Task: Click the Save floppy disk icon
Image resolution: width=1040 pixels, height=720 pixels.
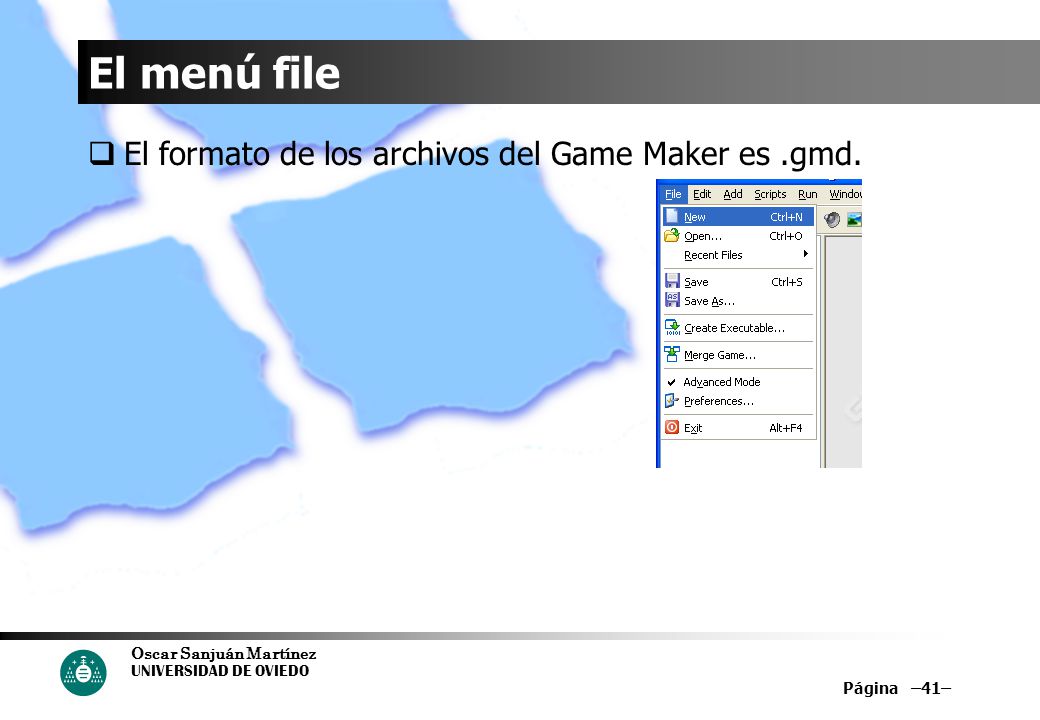Action: click(x=672, y=281)
